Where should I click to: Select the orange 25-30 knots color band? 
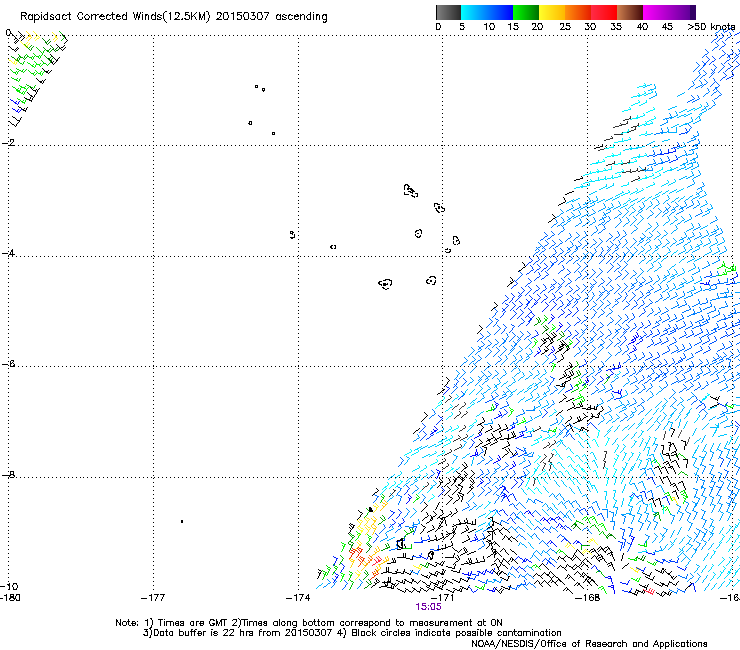[578, 12]
